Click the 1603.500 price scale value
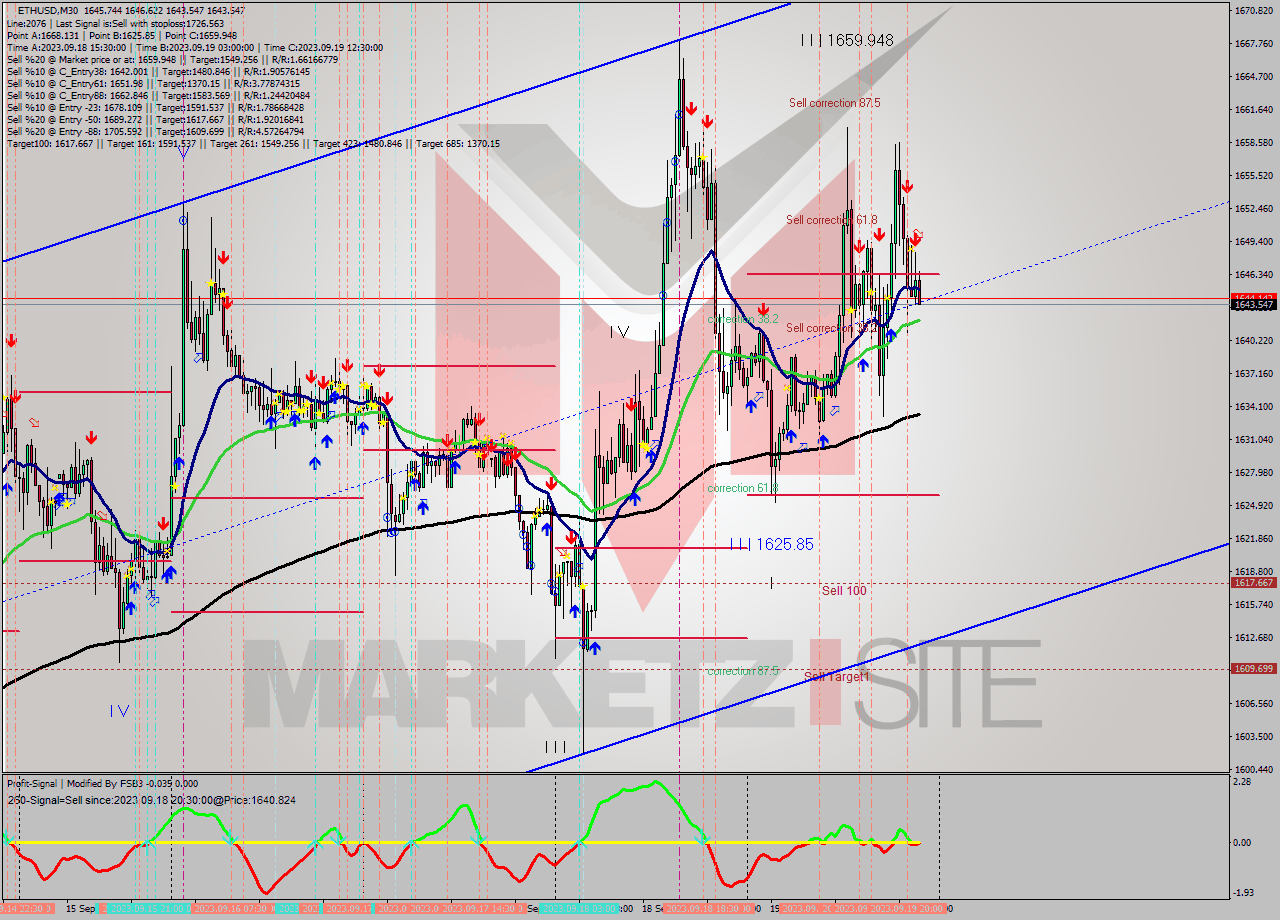 tap(1253, 736)
